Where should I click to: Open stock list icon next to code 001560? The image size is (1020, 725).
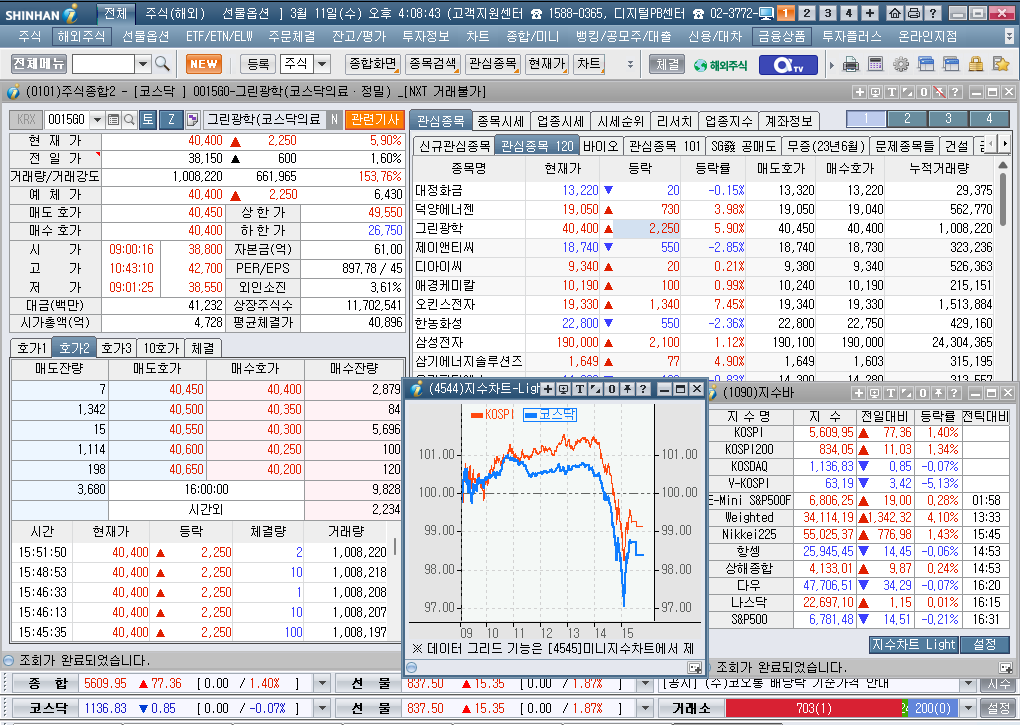[x=113, y=120]
